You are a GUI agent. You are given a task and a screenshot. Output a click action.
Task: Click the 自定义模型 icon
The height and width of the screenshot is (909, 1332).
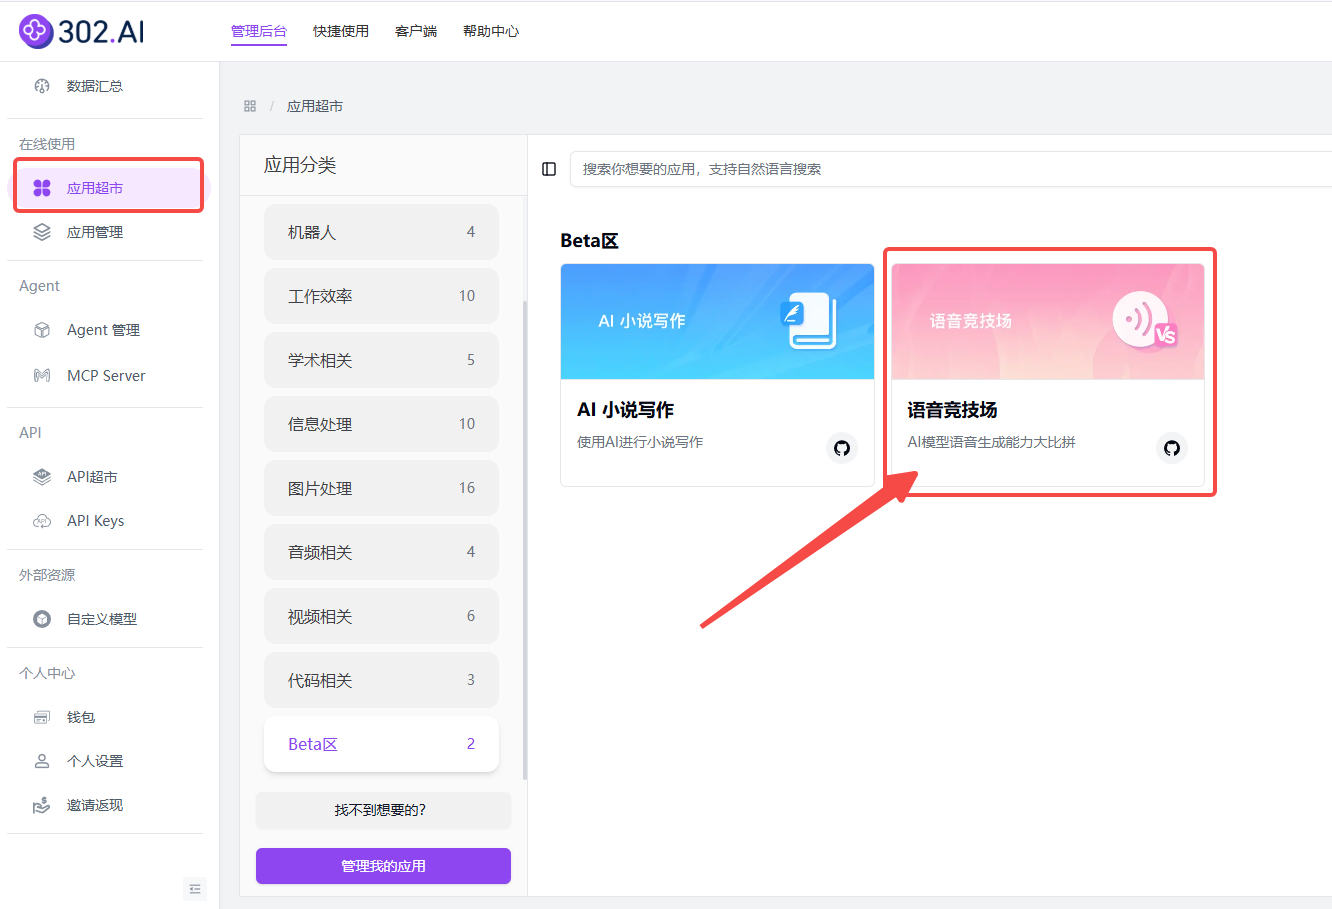[42, 619]
